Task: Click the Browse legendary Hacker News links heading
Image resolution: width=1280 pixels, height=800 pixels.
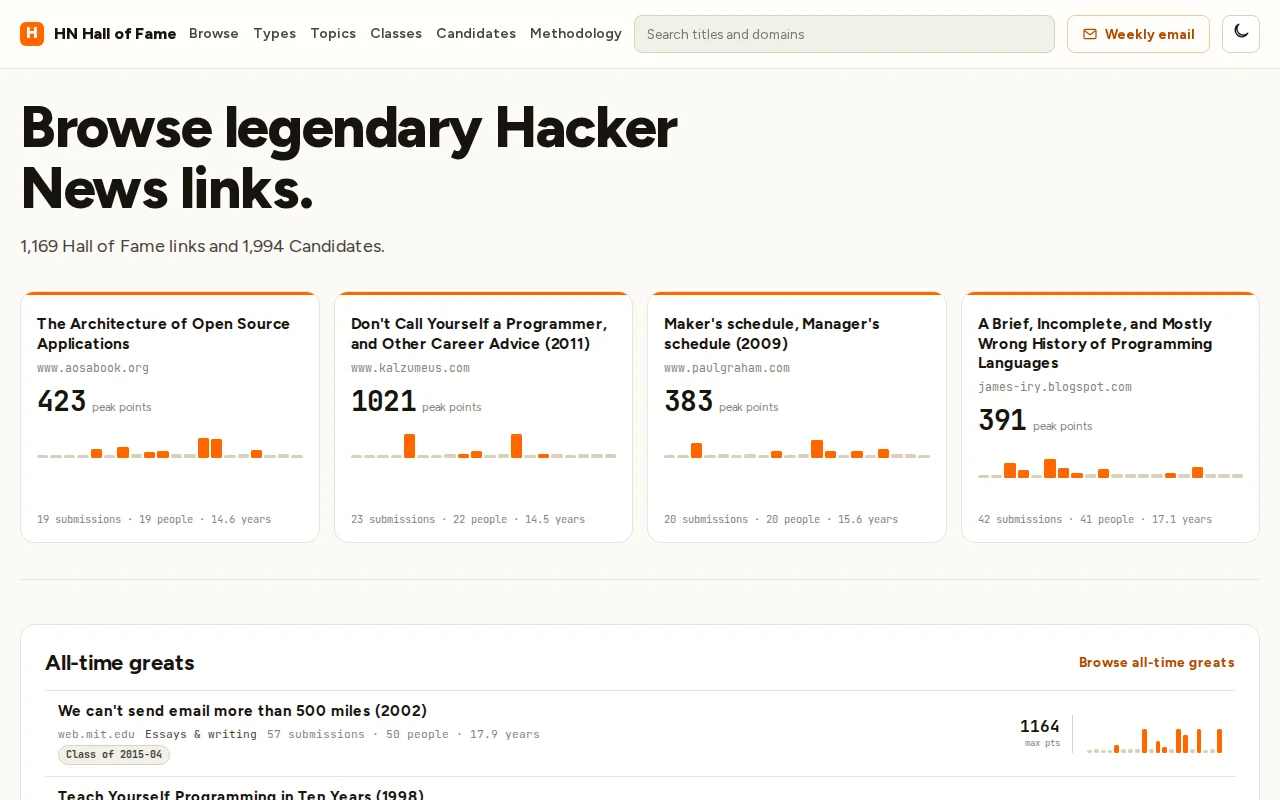Action: [x=349, y=157]
